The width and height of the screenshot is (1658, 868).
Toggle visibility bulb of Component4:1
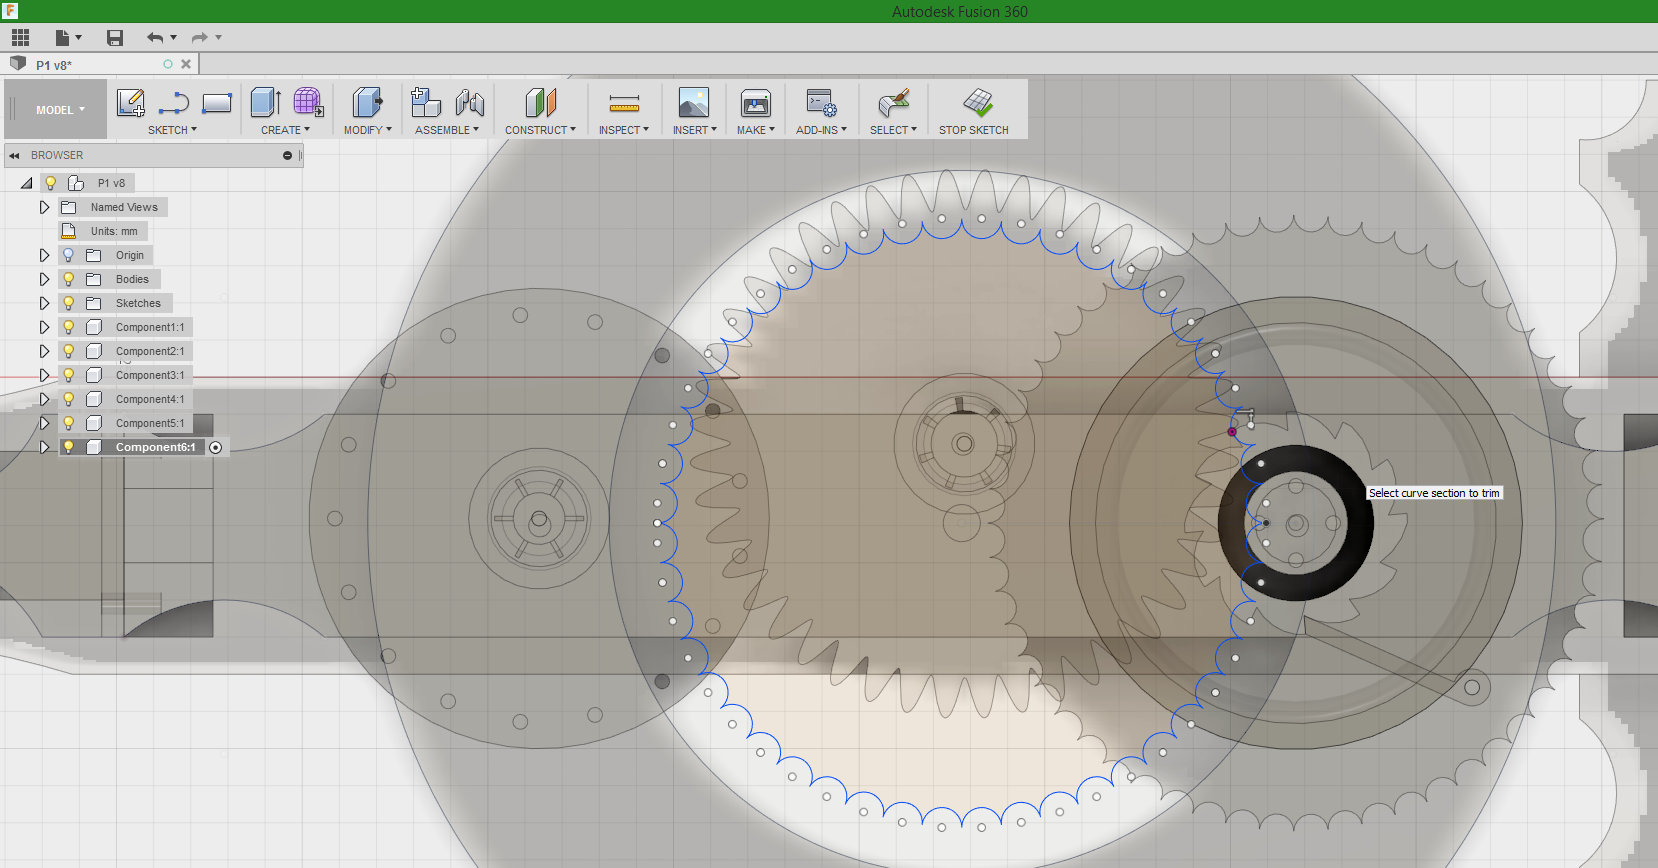(69, 399)
